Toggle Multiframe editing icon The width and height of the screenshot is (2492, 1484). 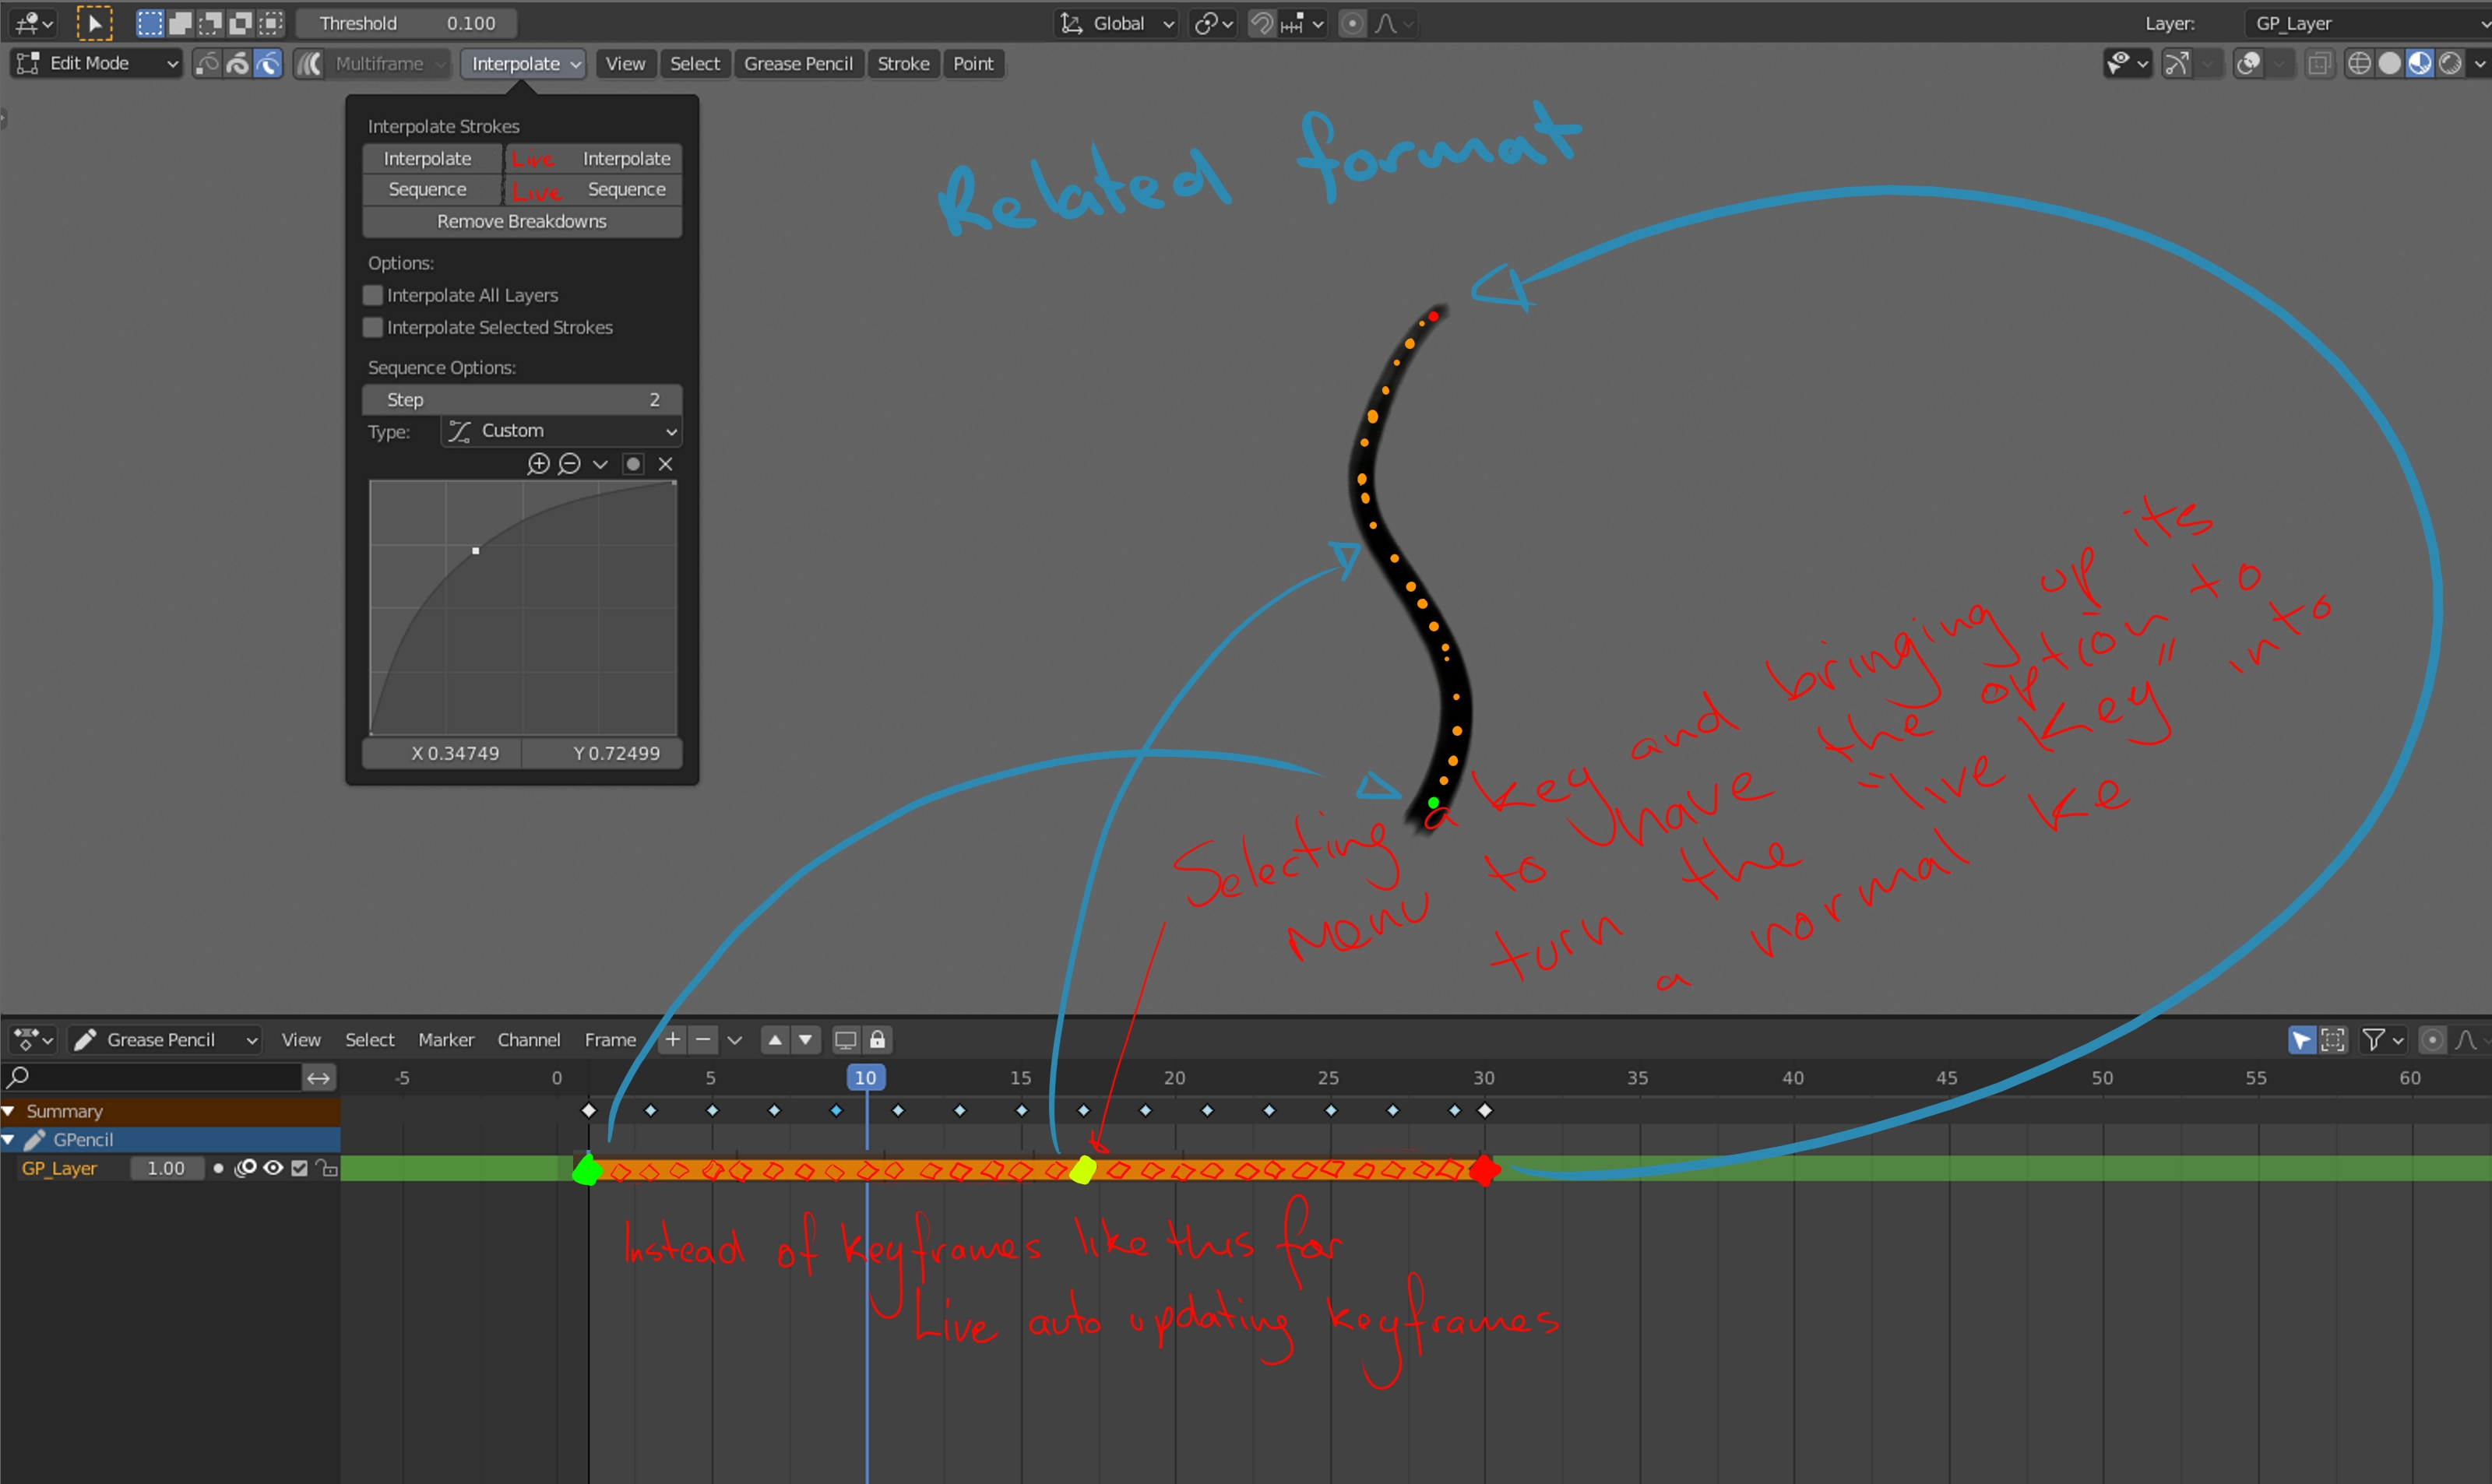(x=310, y=64)
